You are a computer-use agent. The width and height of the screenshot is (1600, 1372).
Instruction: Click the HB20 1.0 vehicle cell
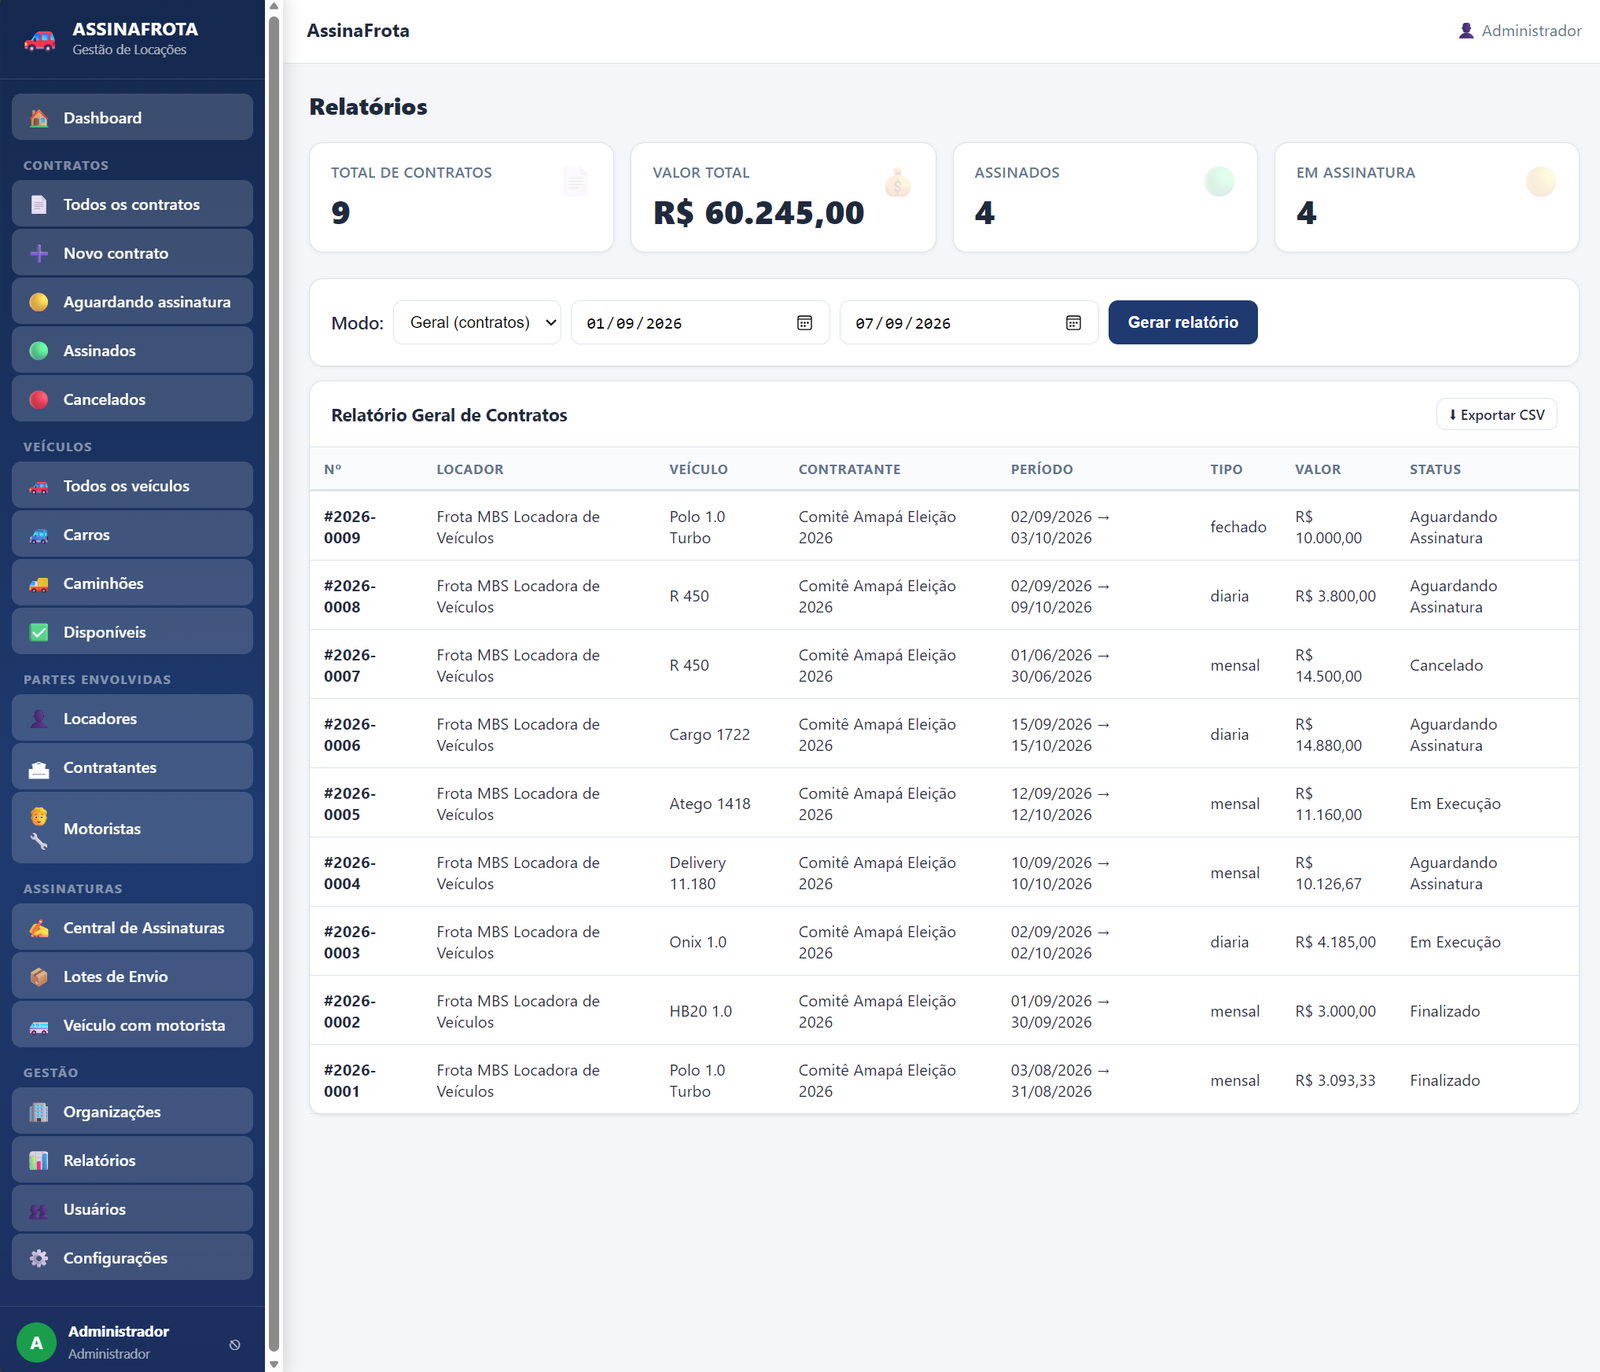(x=701, y=1011)
